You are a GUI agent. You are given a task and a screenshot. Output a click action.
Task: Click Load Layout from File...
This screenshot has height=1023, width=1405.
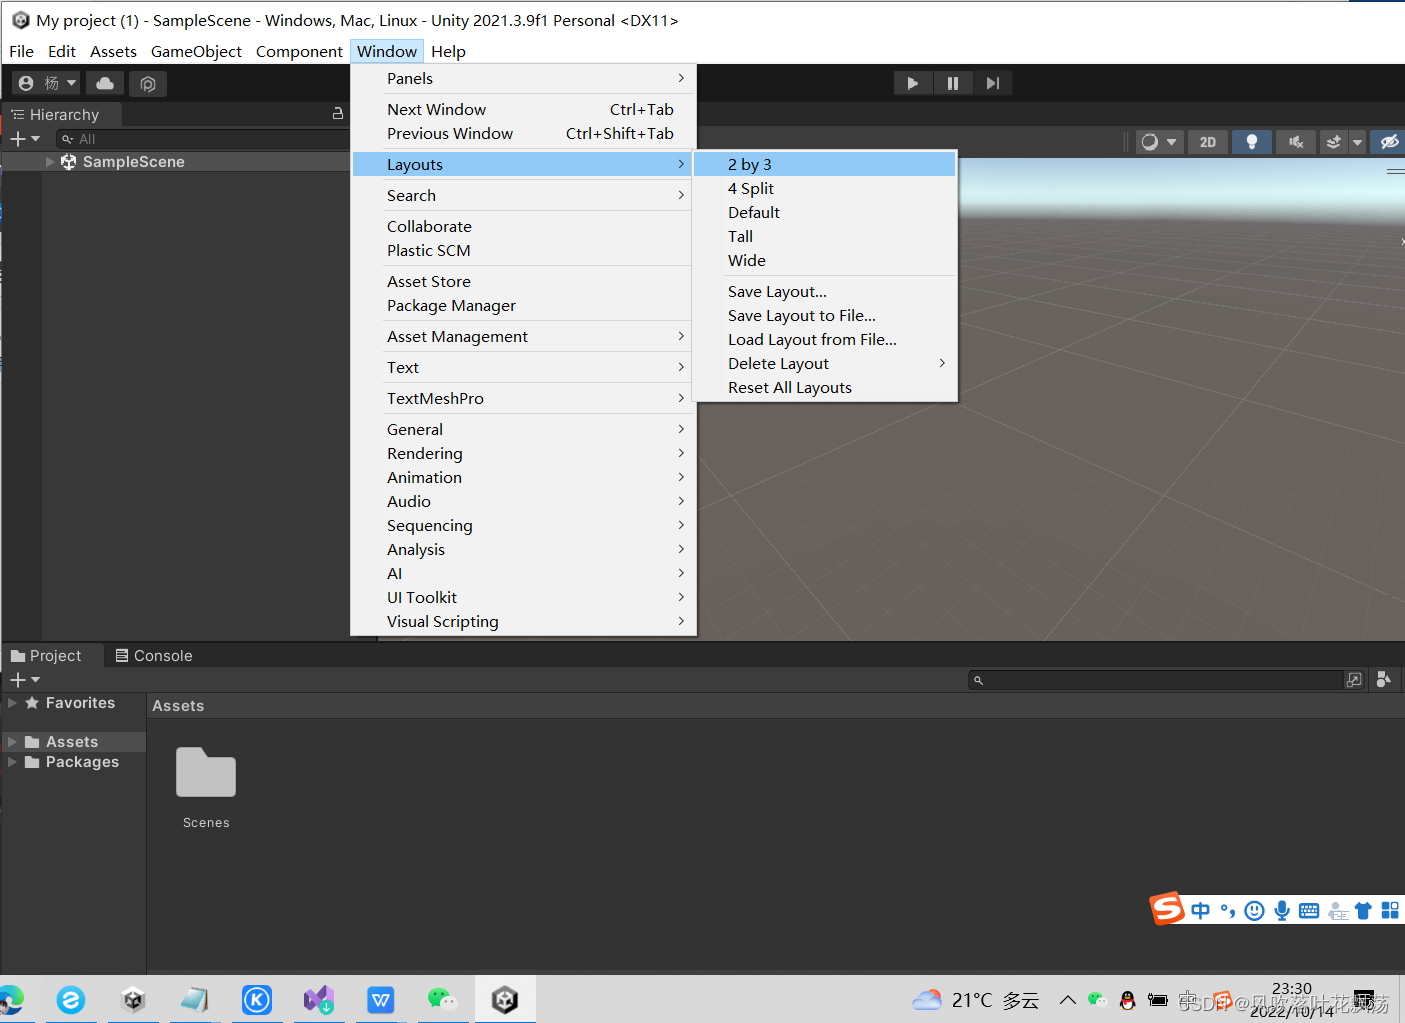tap(825, 339)
